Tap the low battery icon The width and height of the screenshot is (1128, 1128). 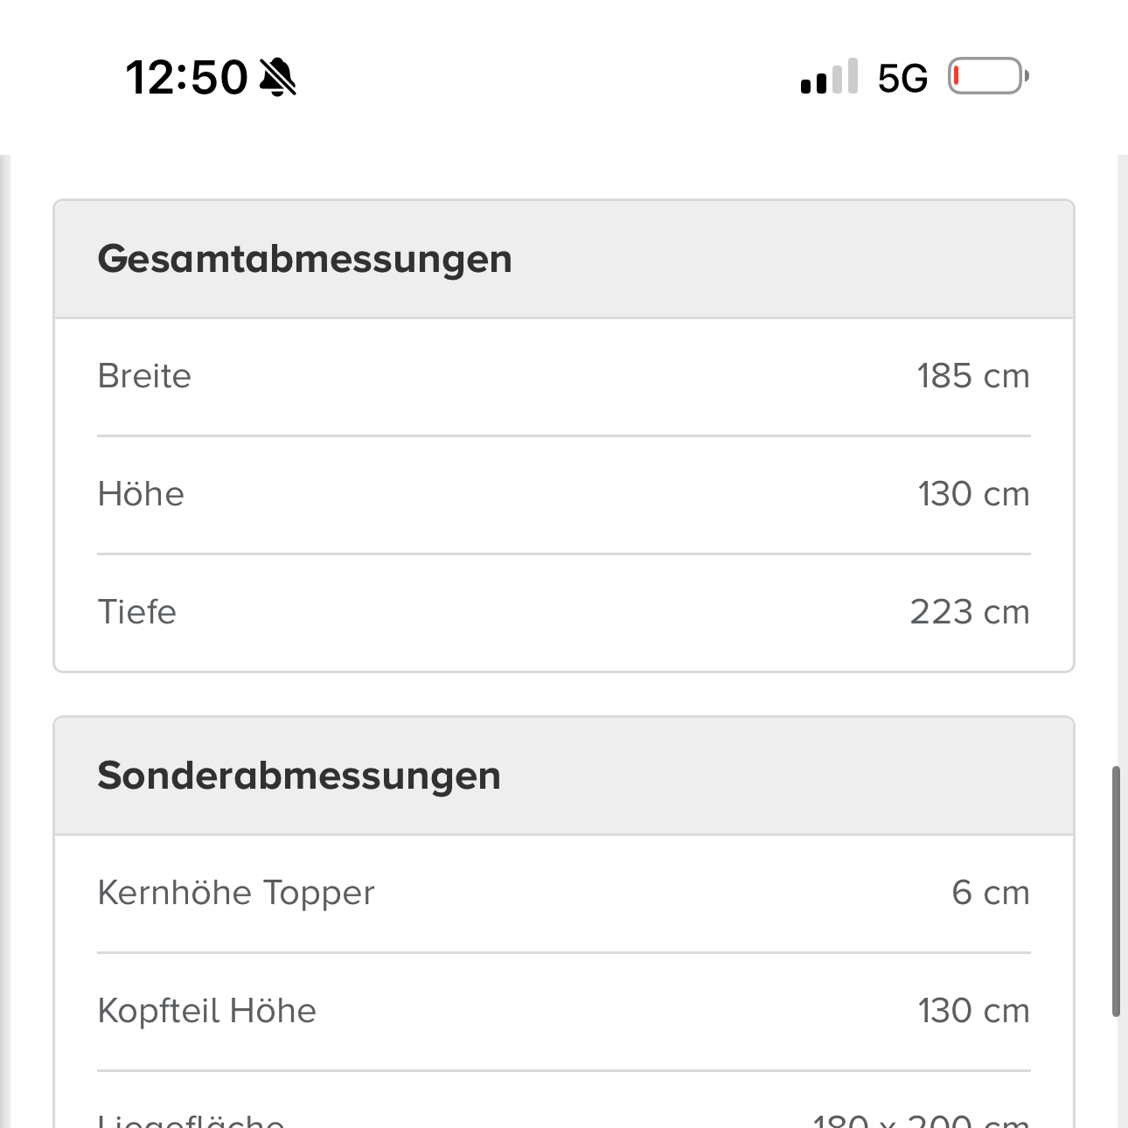988,76
